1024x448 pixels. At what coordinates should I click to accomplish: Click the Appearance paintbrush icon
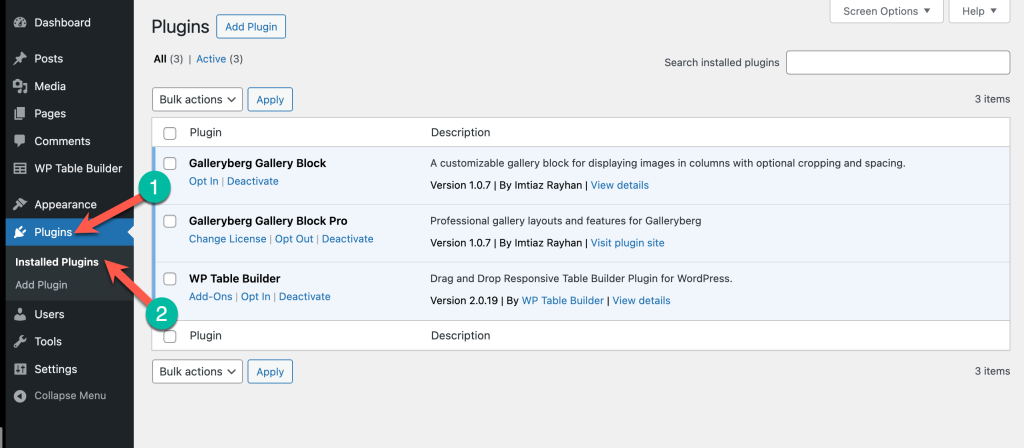[20, 205]
